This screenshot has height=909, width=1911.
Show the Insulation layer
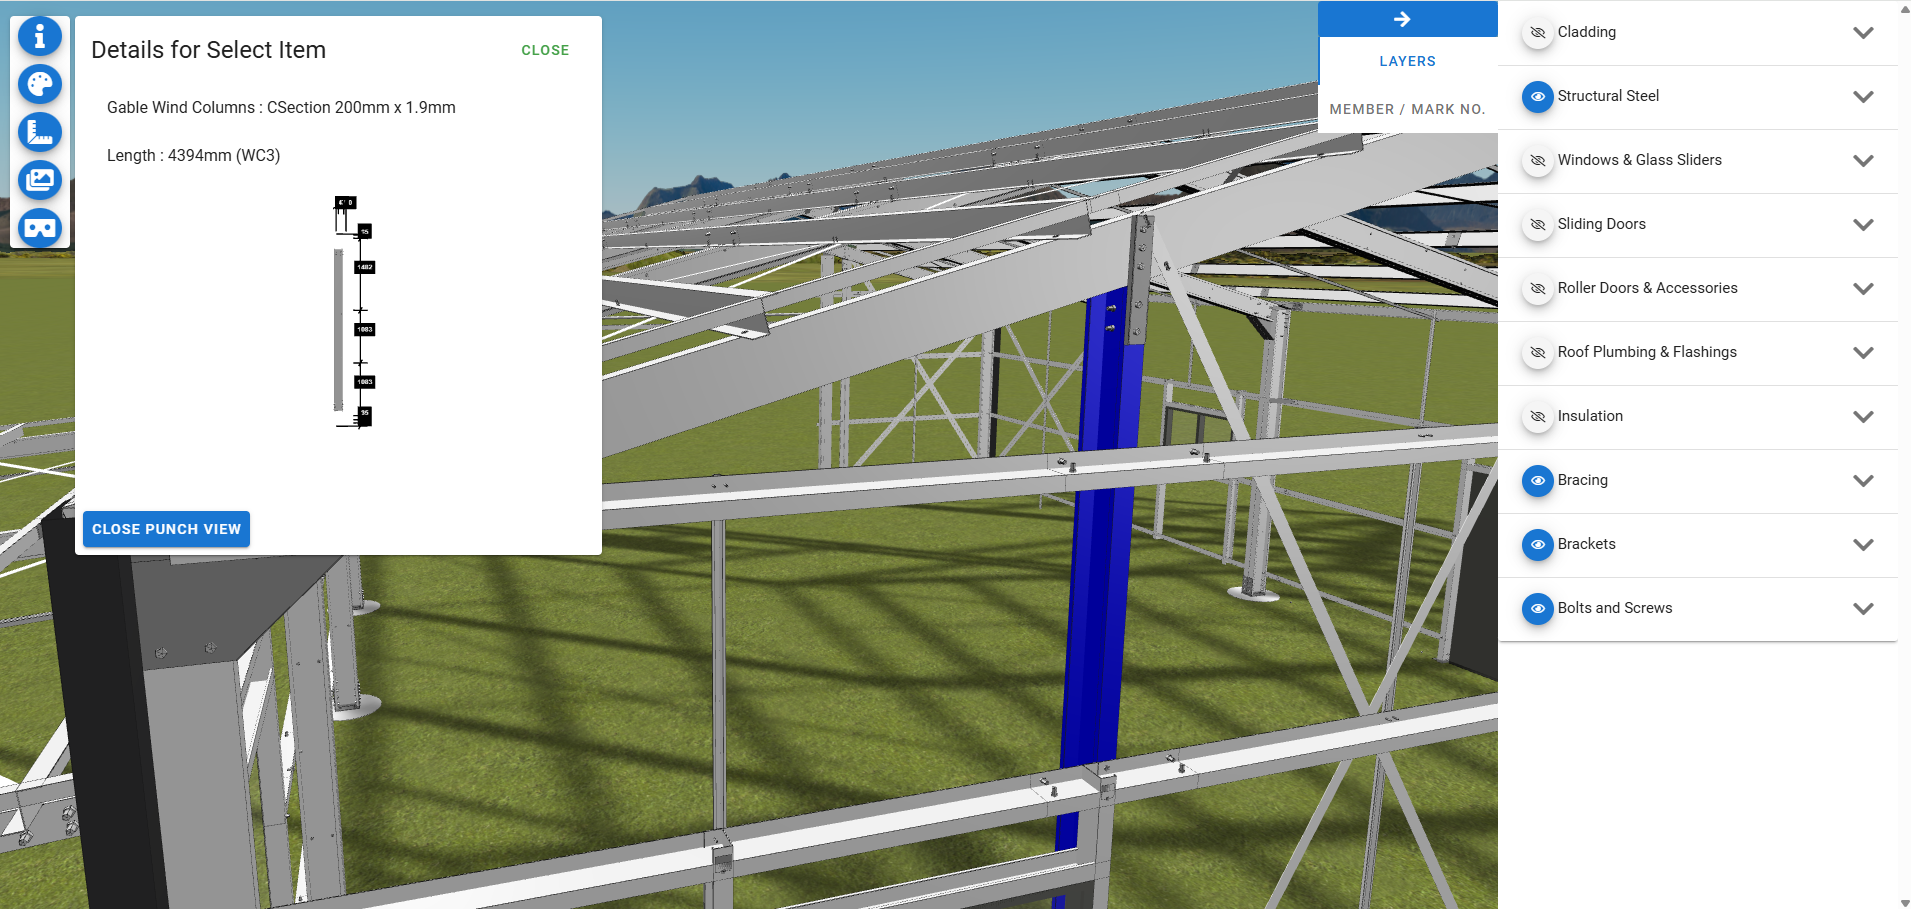pyautogui.click(x=1538, y=417)
